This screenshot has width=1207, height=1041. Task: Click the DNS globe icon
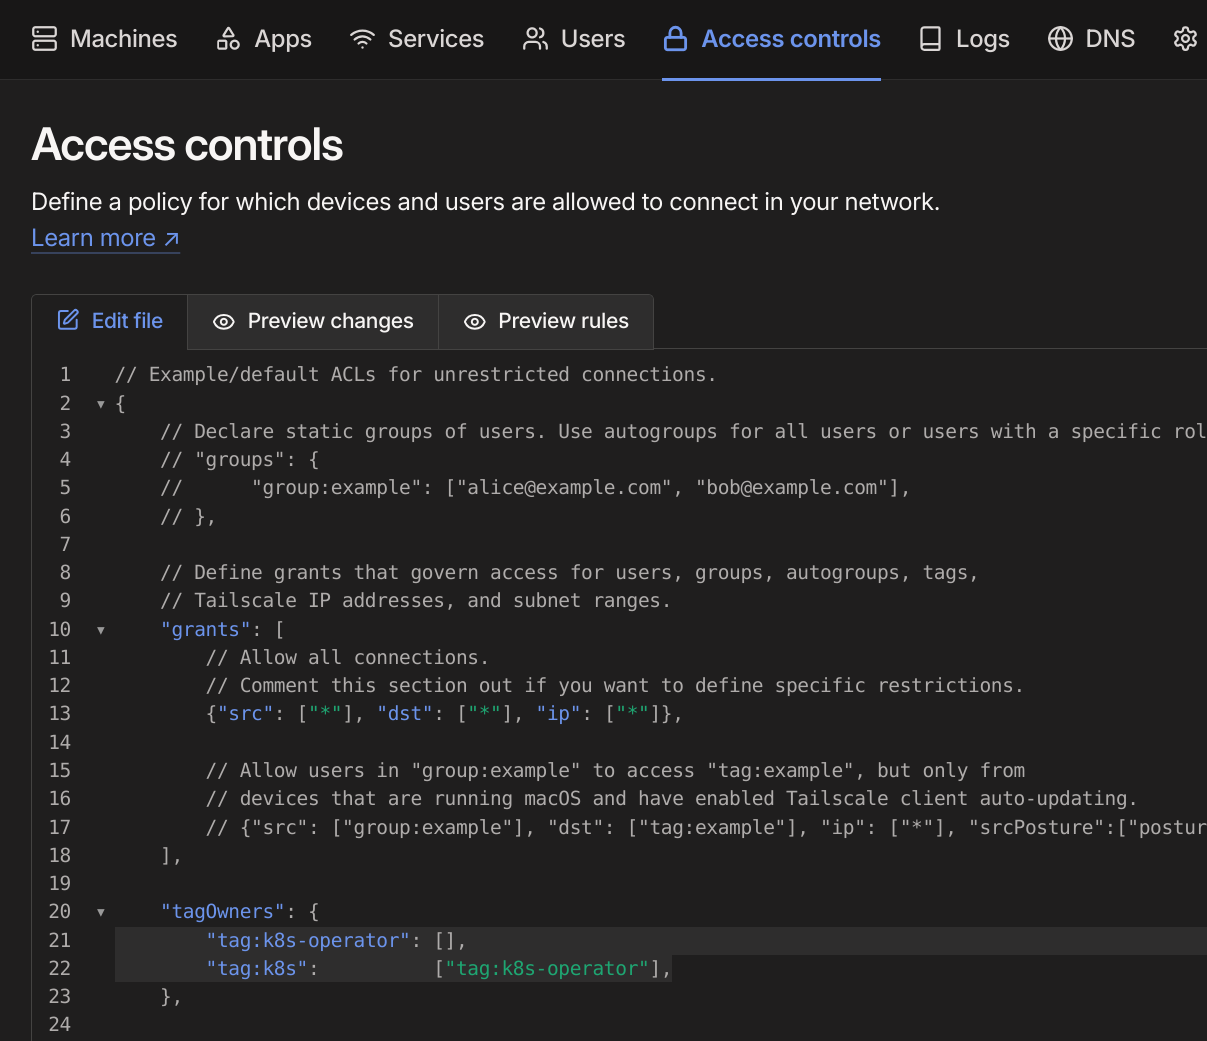pyautogui.click(x=1060, y=39)
